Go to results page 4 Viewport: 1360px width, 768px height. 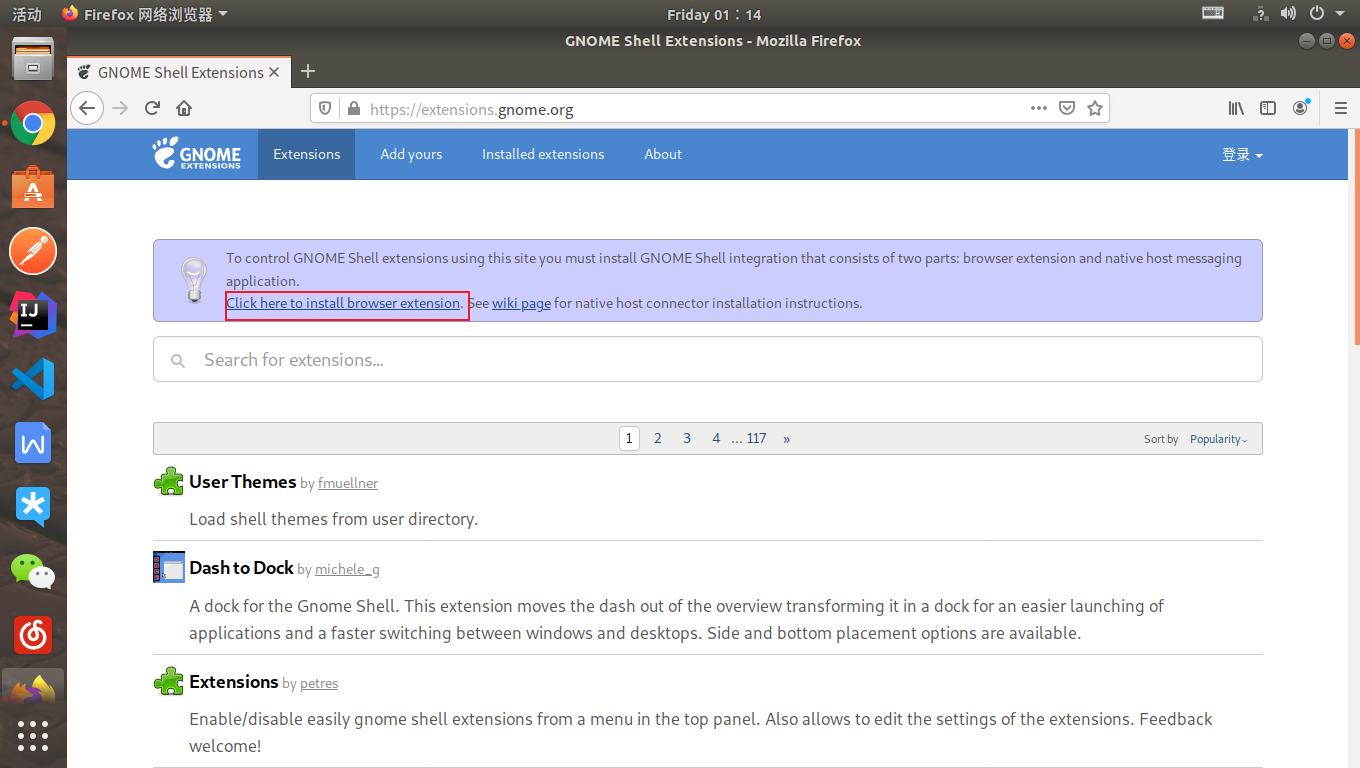pos(716,438)
